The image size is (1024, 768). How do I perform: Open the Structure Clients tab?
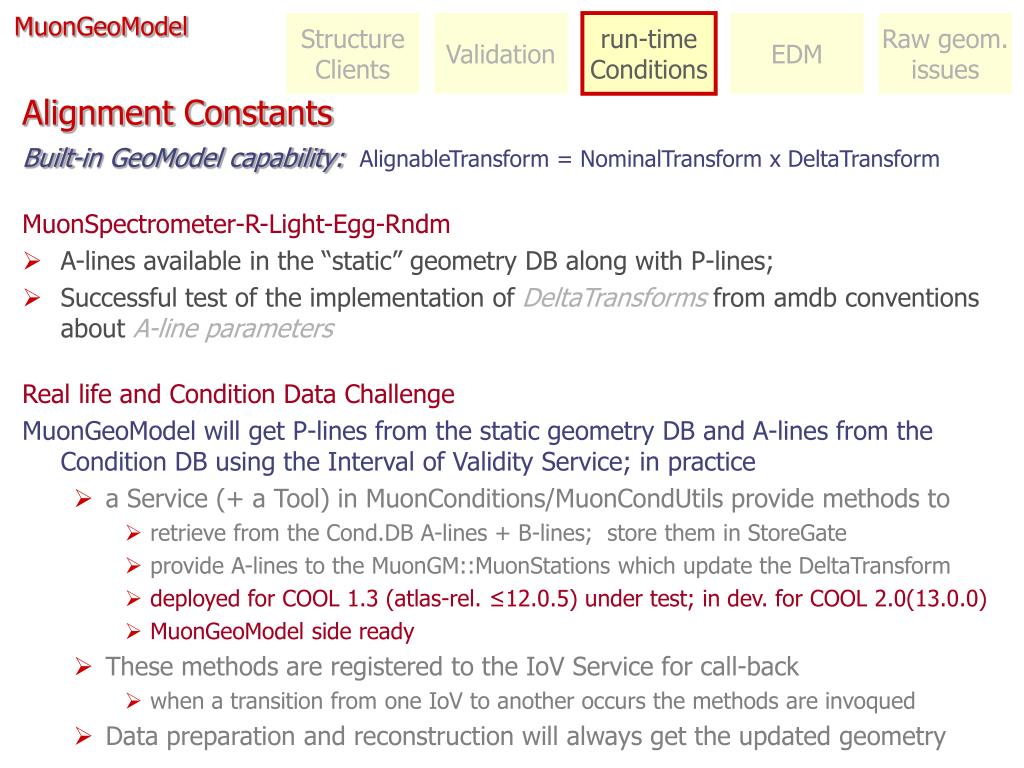(x=353, y=54)
